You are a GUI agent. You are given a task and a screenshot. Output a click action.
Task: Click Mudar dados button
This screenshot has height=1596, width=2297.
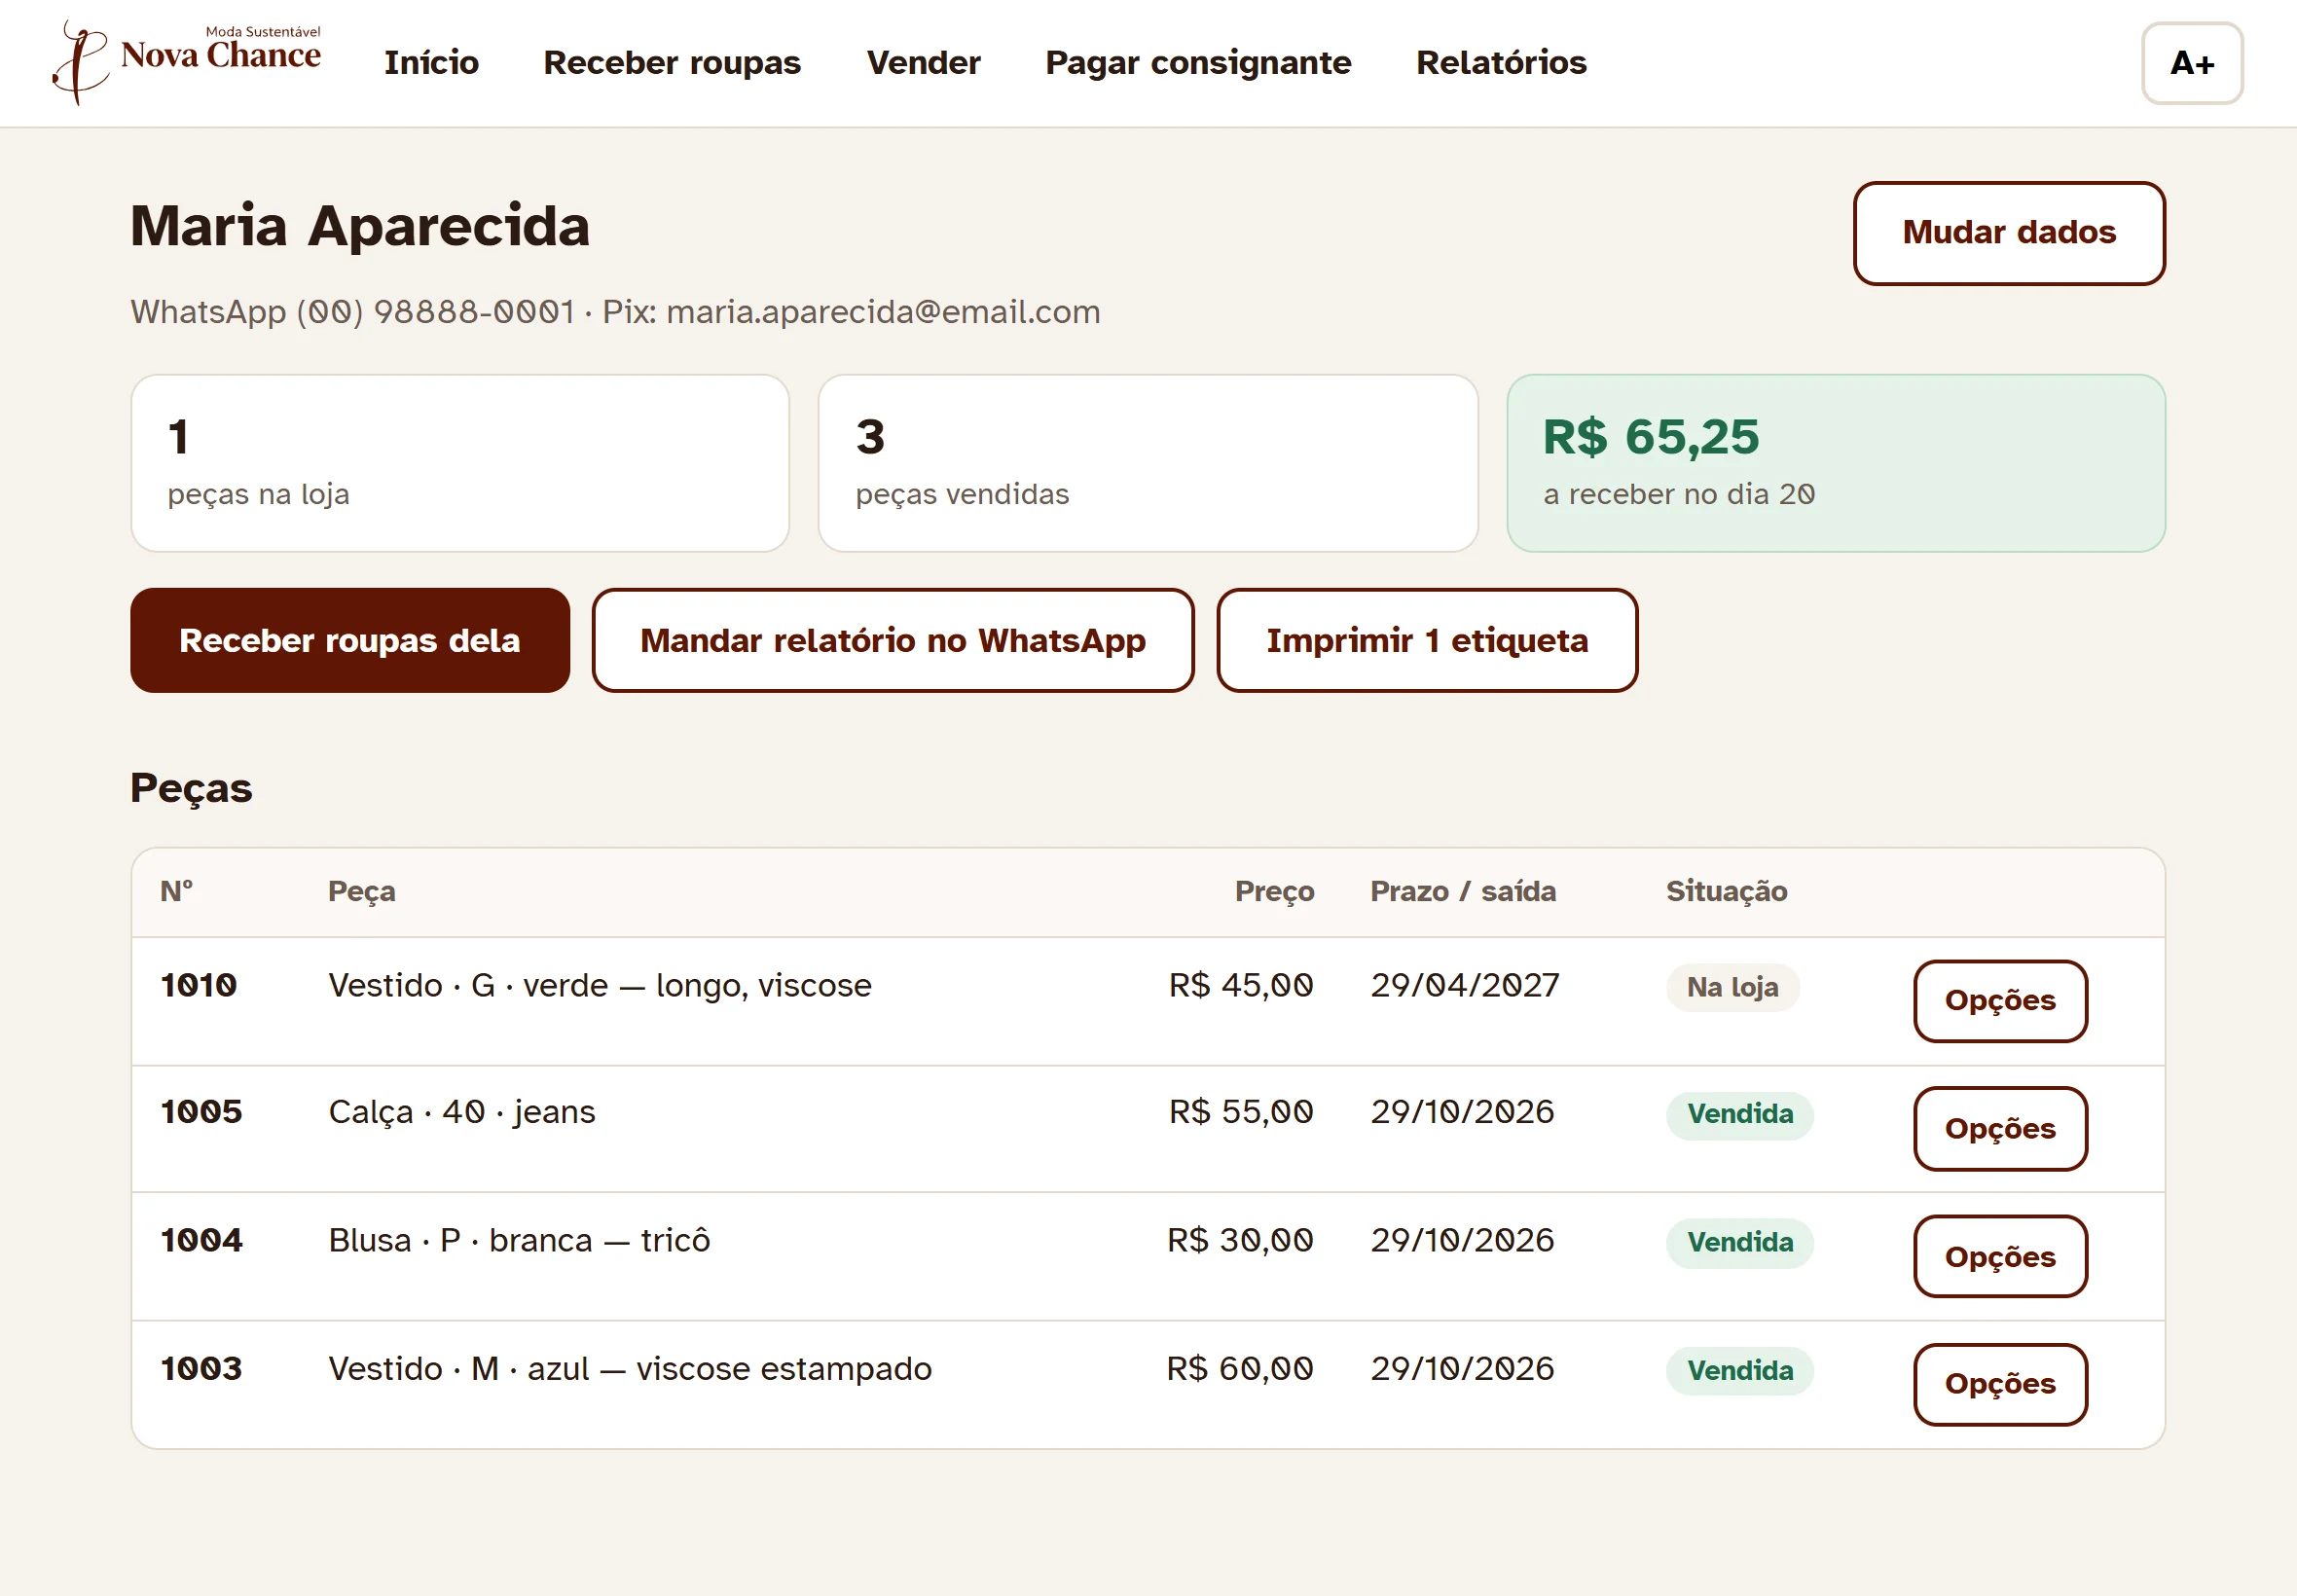coord(2008,233)
